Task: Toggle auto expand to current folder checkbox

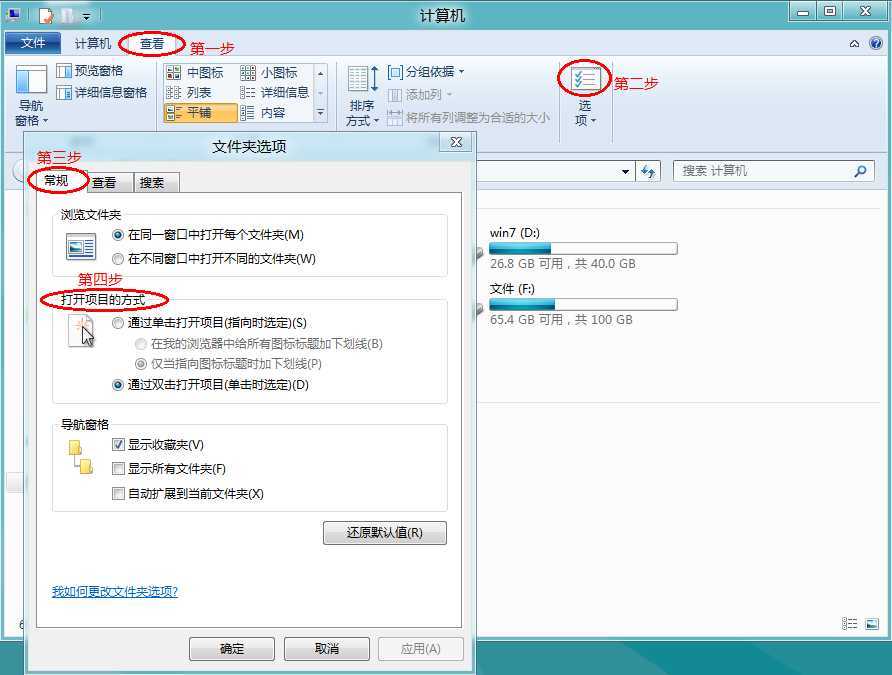Action: tap(118, 493)
